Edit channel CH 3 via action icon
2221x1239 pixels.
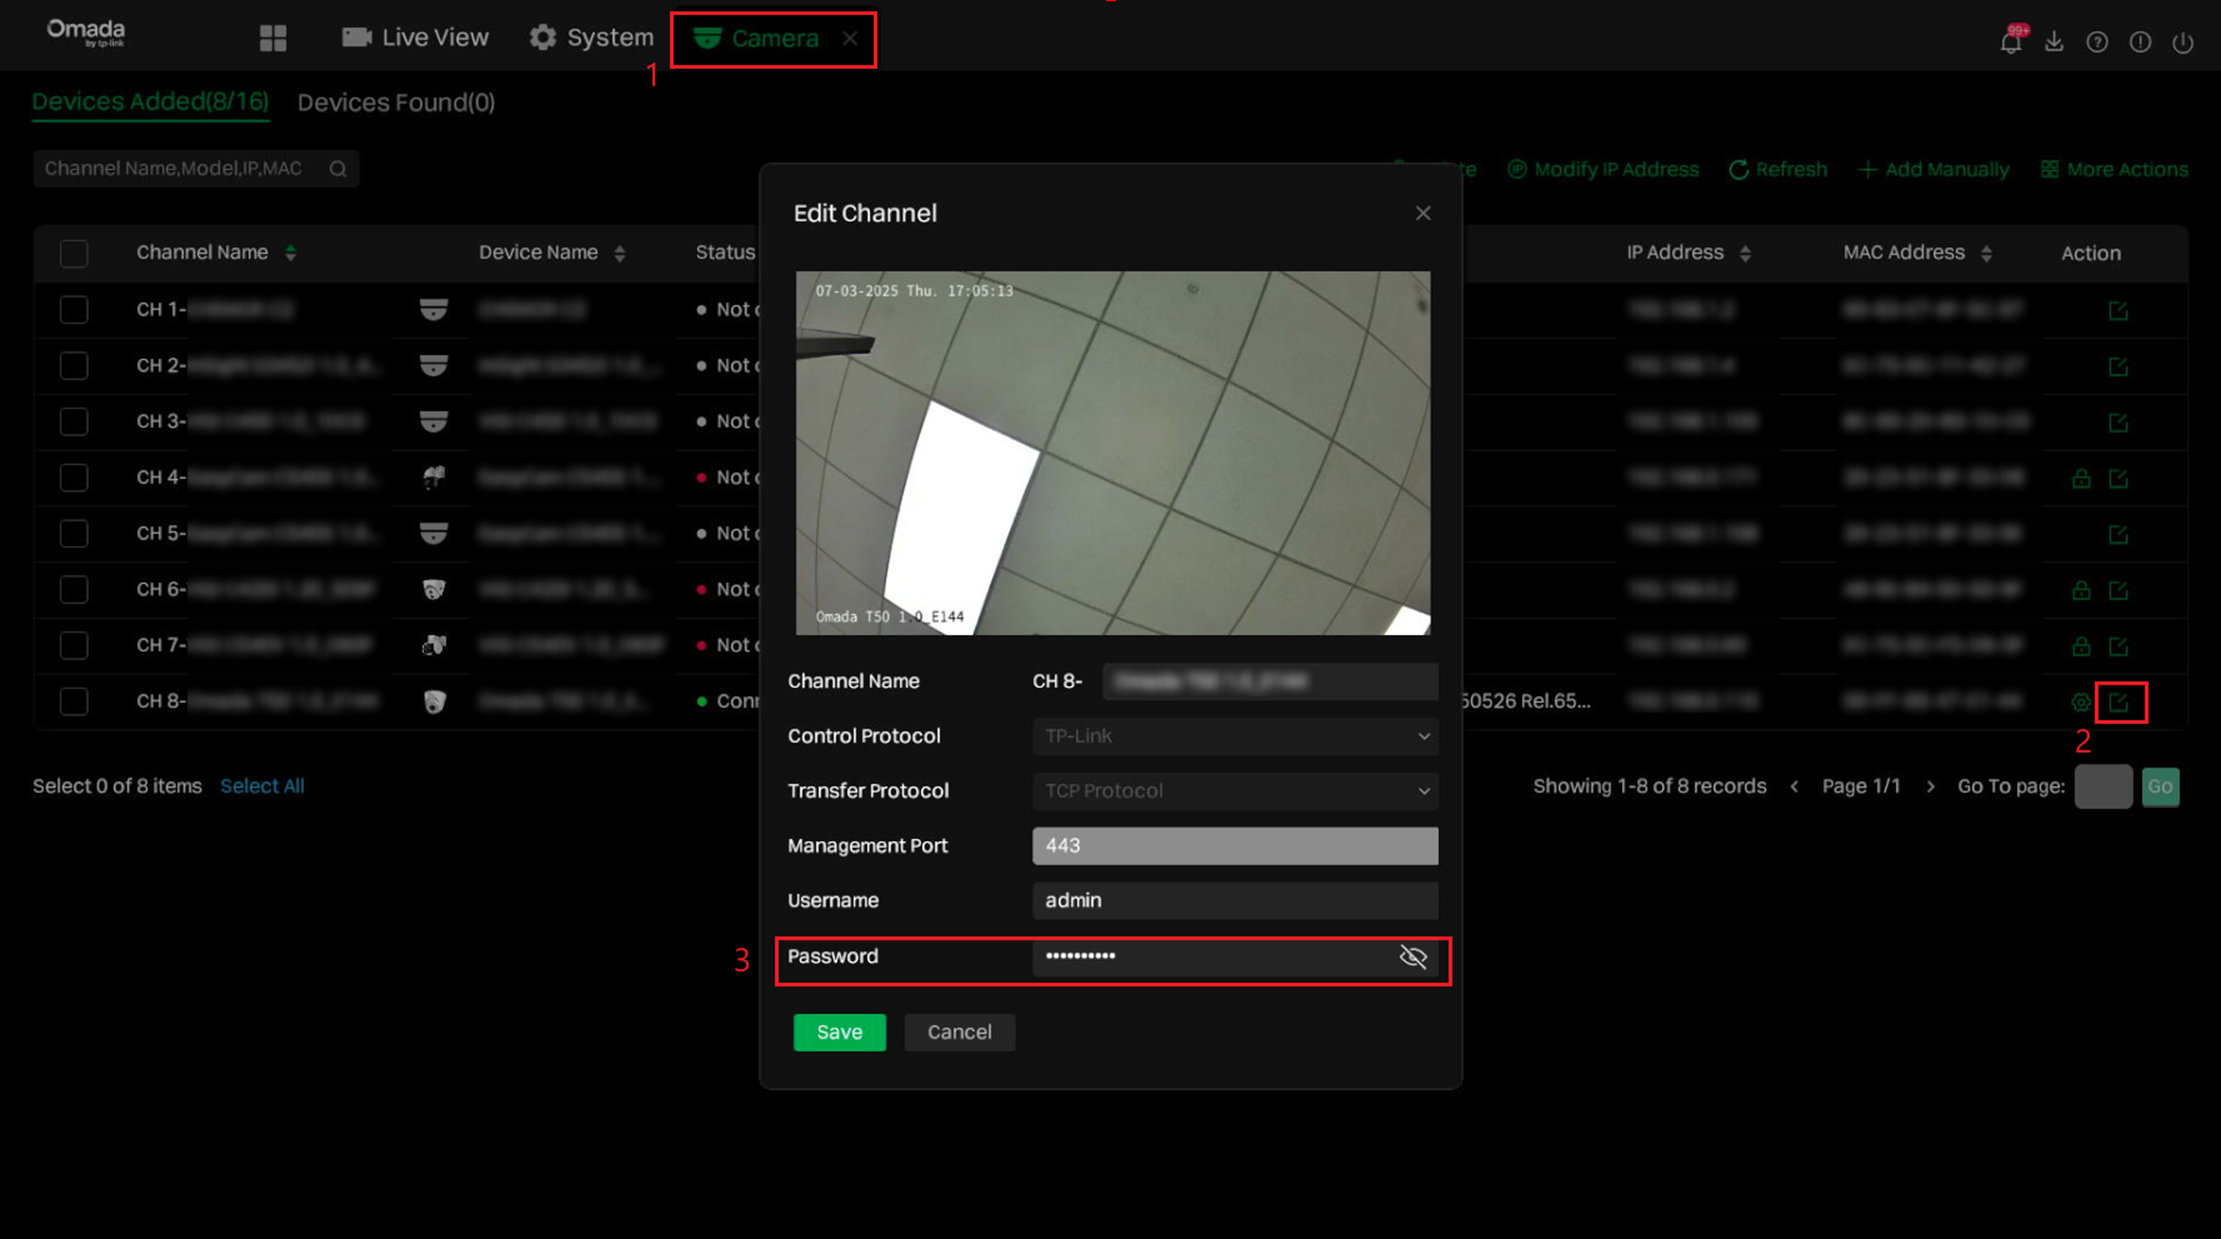[x=2118, y=423]
